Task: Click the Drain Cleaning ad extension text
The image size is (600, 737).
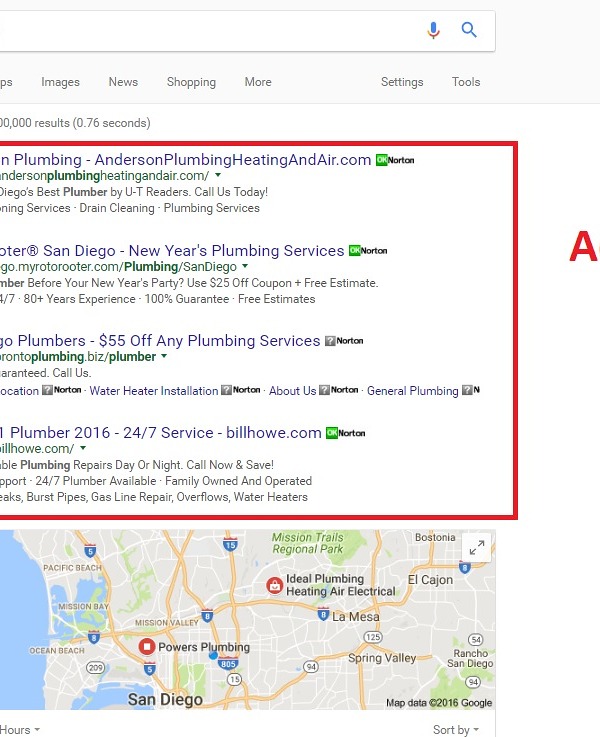Action: 117,208
